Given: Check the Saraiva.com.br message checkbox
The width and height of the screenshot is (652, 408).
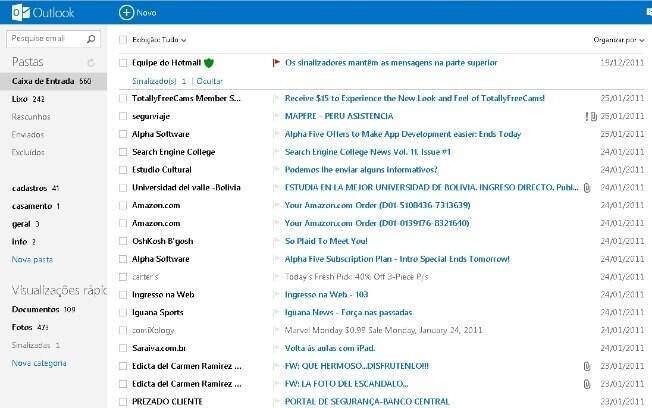Looking at the screenshot, I should [123, 348].
